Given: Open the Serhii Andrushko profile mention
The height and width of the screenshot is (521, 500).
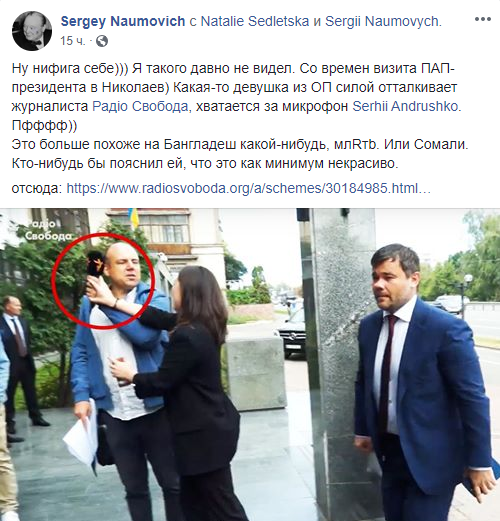Looking at the screenshot, I should pos(405,106).
